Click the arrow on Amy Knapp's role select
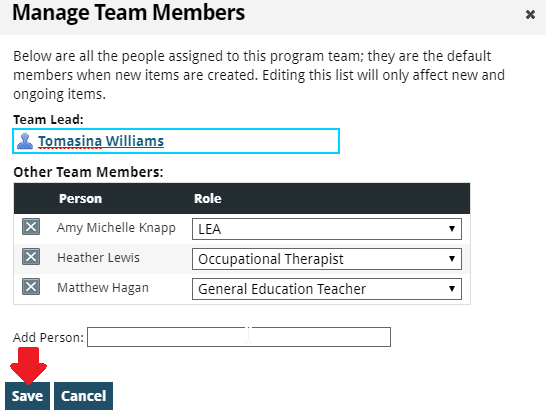This screenshot has width=546, height=414. 452,229
